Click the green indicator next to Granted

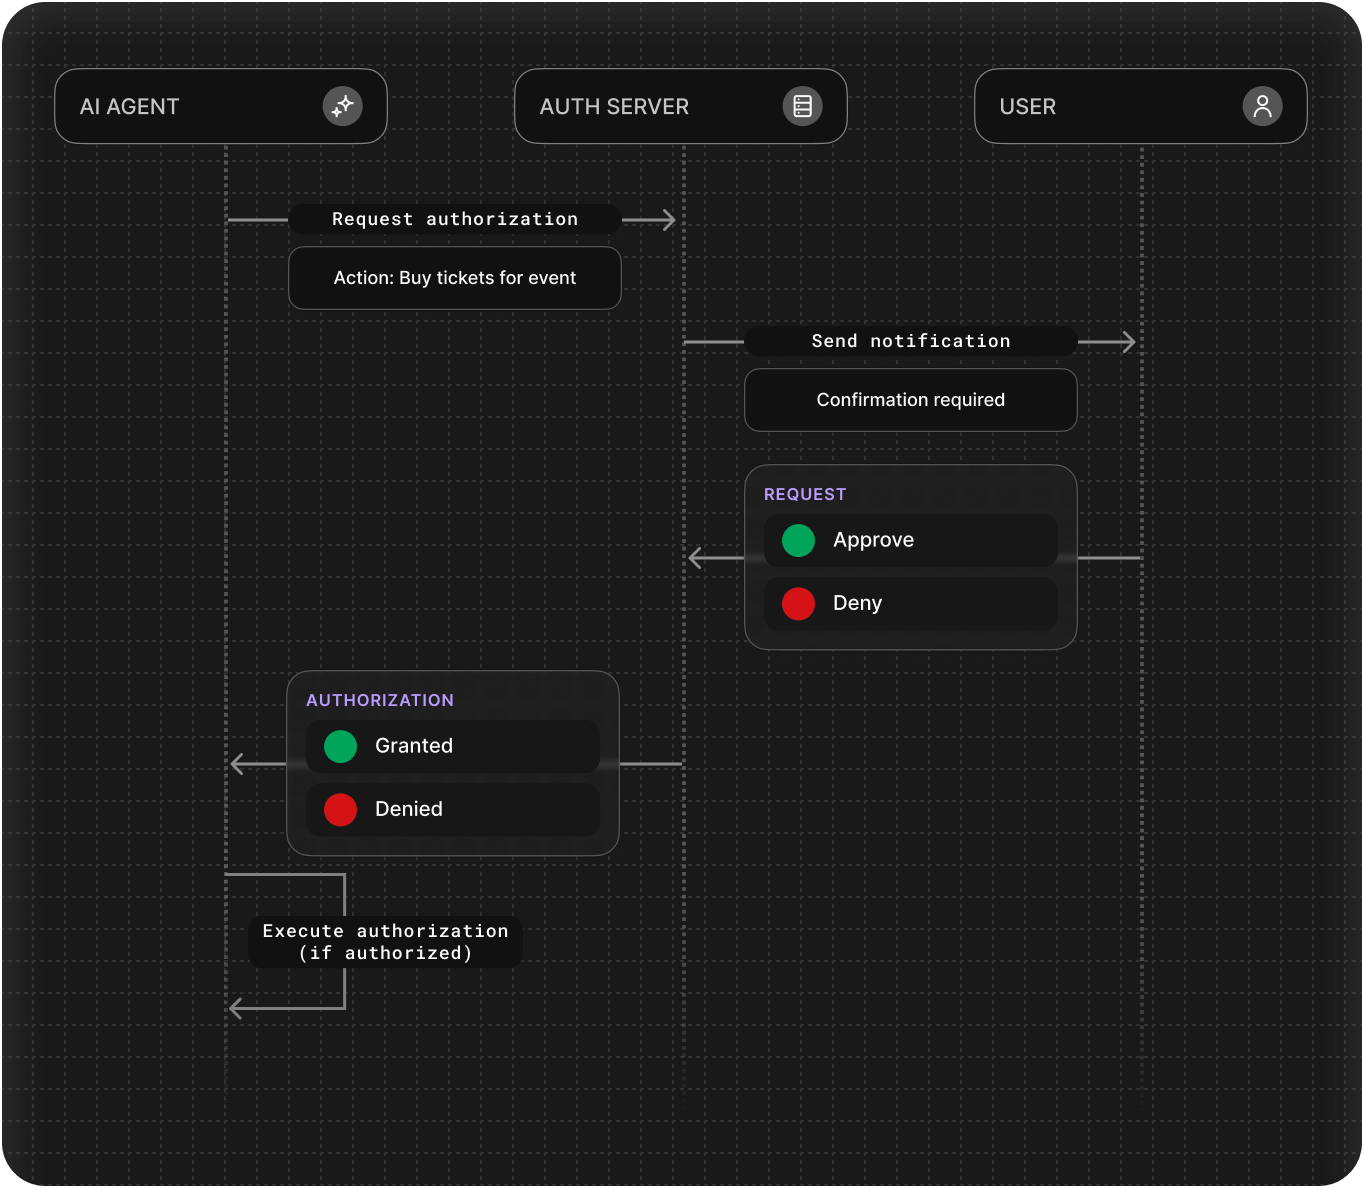(x=340, y=746)
